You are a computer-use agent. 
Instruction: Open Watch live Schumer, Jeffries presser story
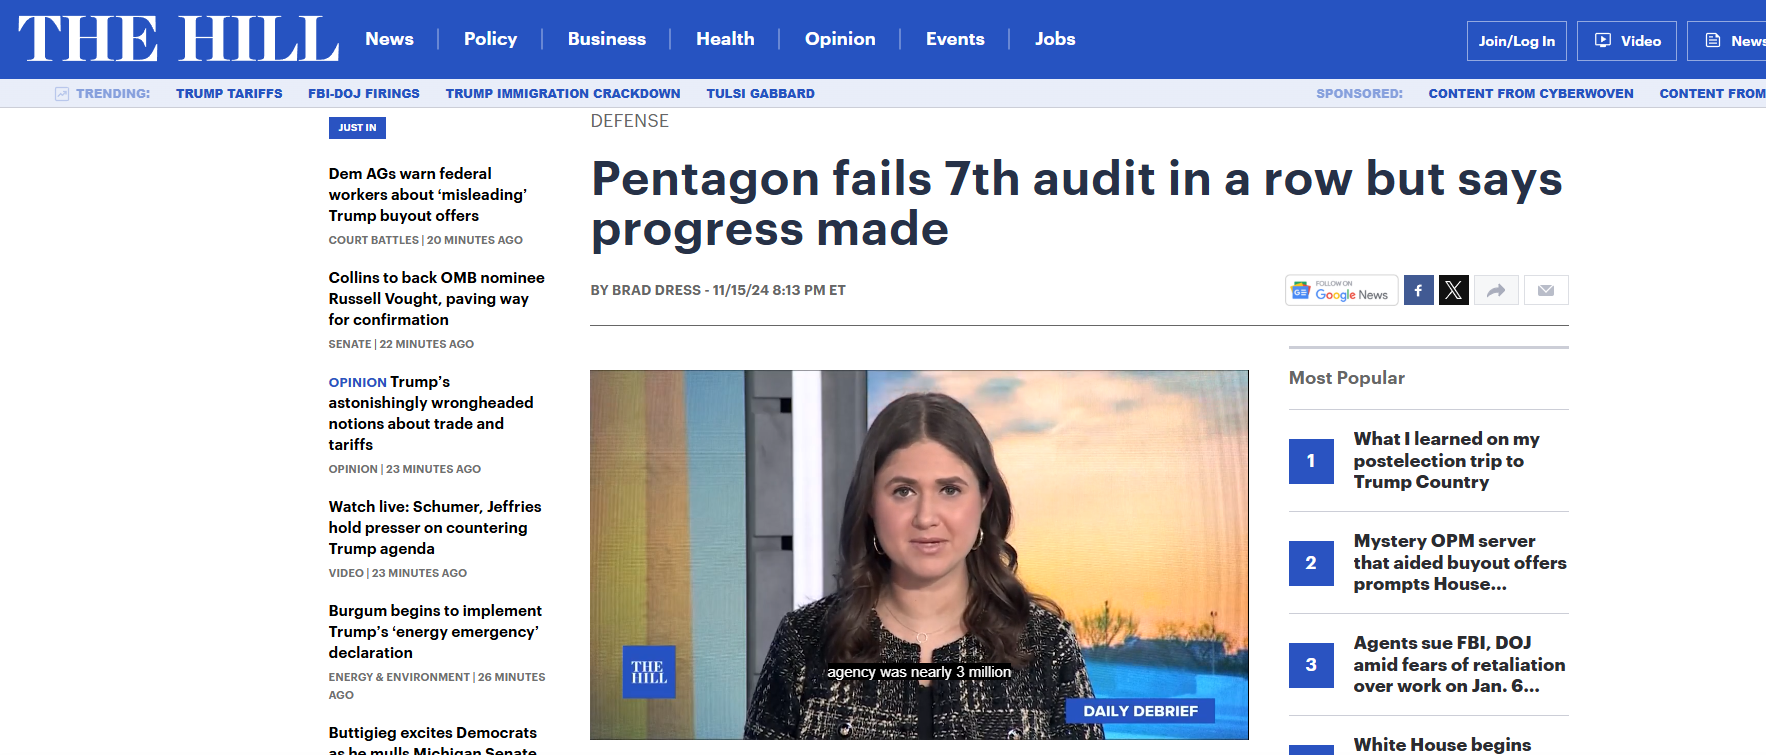click(435, 527)
